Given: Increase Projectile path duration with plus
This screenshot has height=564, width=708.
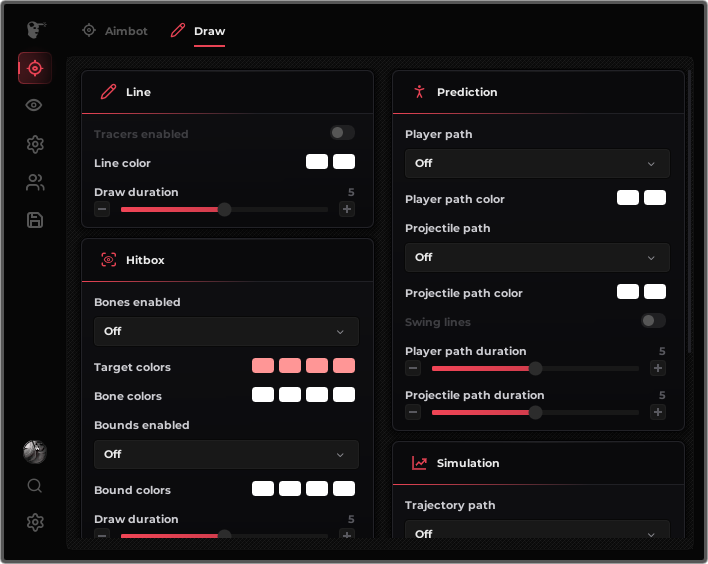Looking at the screenshot, I should tap(658, 412).
